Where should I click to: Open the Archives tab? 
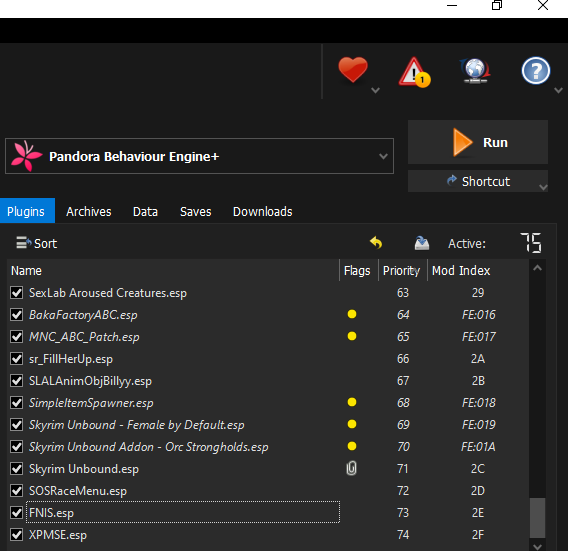tap(89, 211)
